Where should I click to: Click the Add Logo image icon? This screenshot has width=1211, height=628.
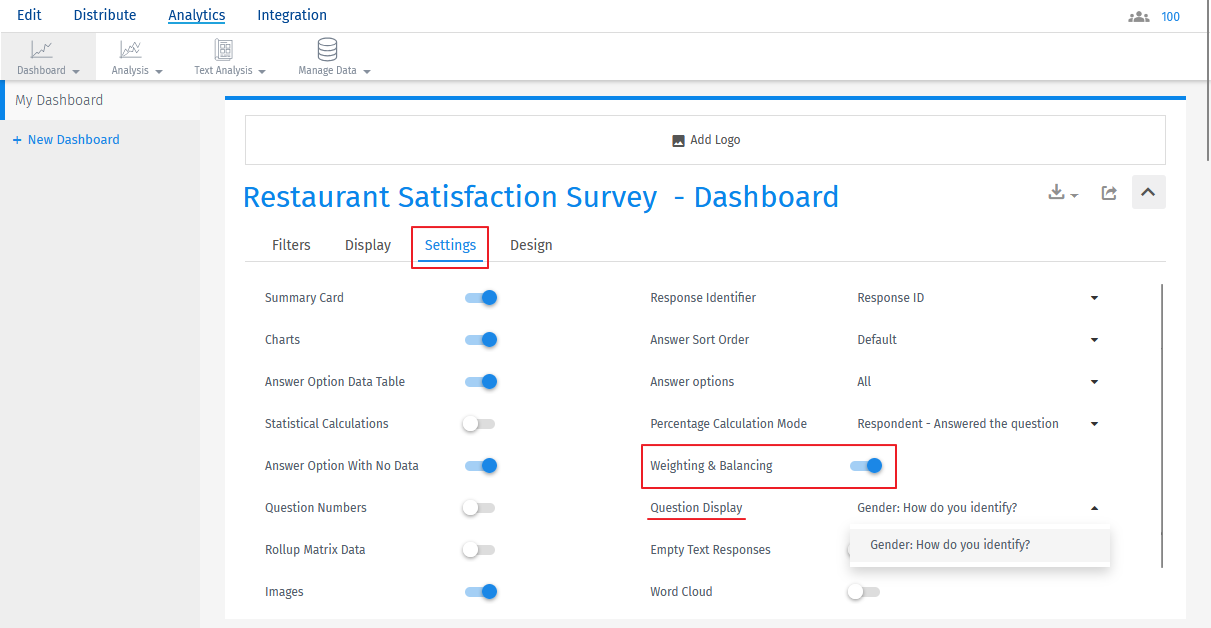pos(678,140)
